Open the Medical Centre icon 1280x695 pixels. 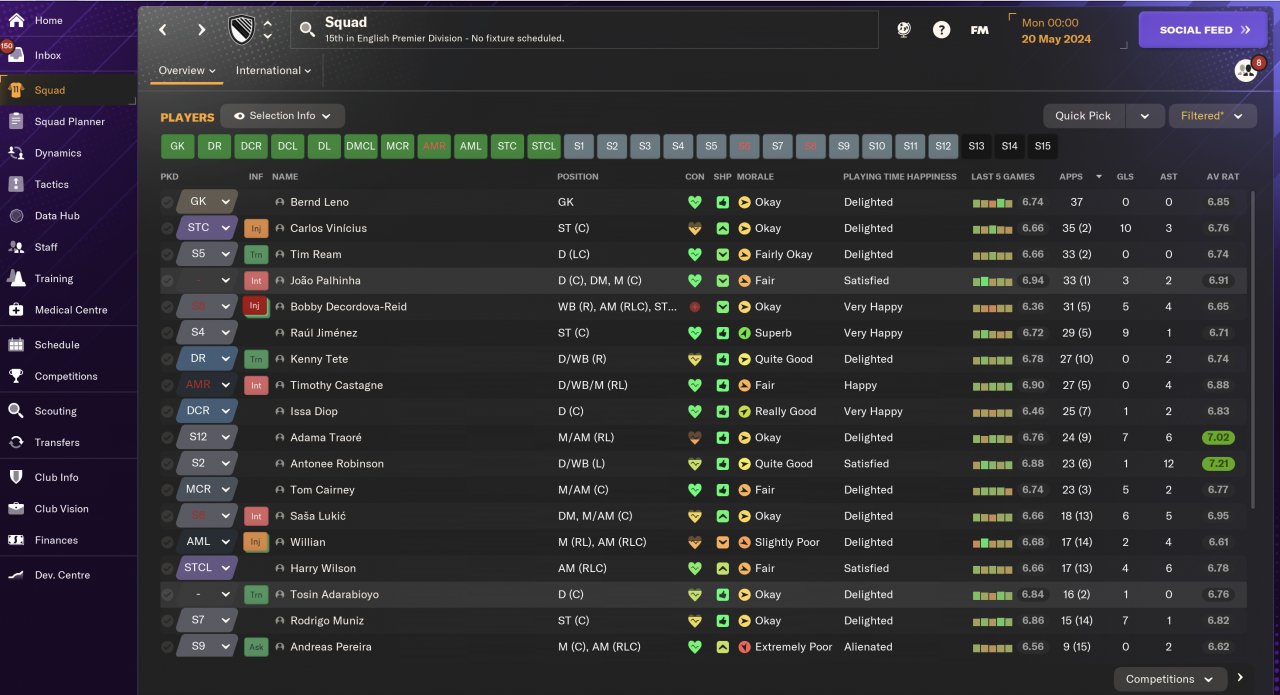(x=16, y=310)
